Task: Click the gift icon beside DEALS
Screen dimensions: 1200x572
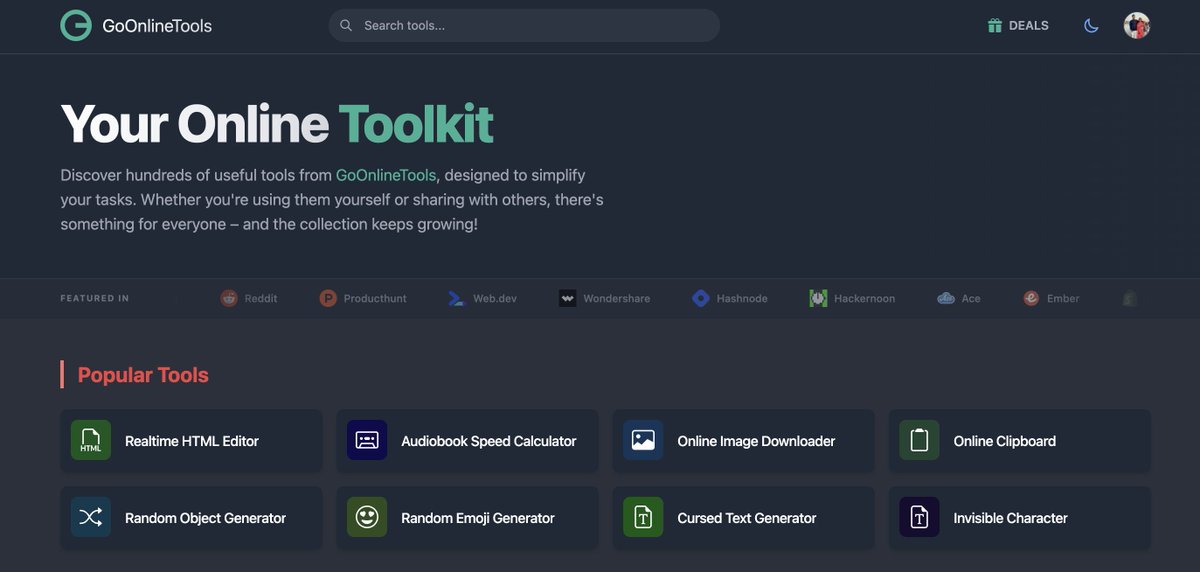Action: (x=994, y=26)
